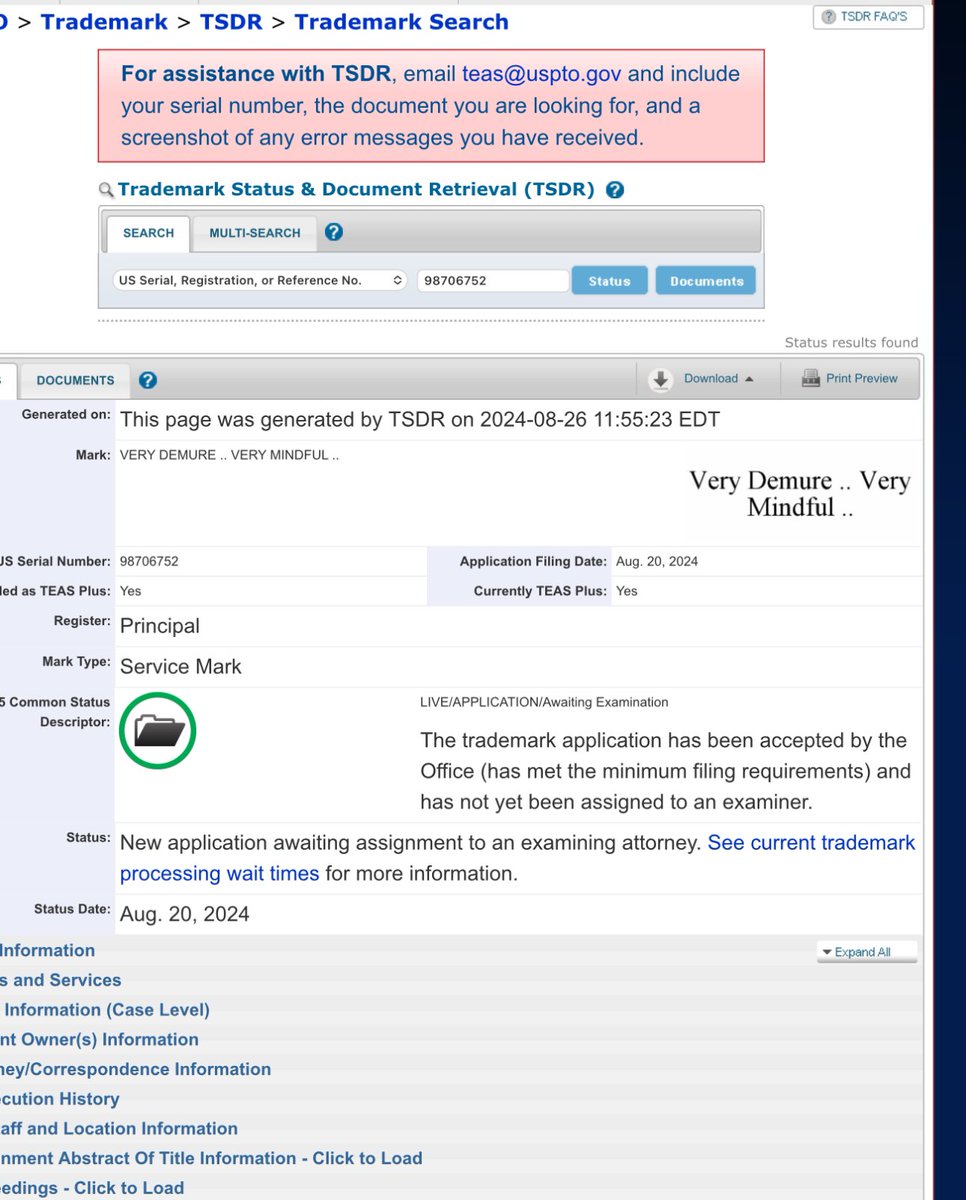The image size is (966, 1200).
Task: Go to TSDR breadcrumb link
Action: tap(231, 22)
